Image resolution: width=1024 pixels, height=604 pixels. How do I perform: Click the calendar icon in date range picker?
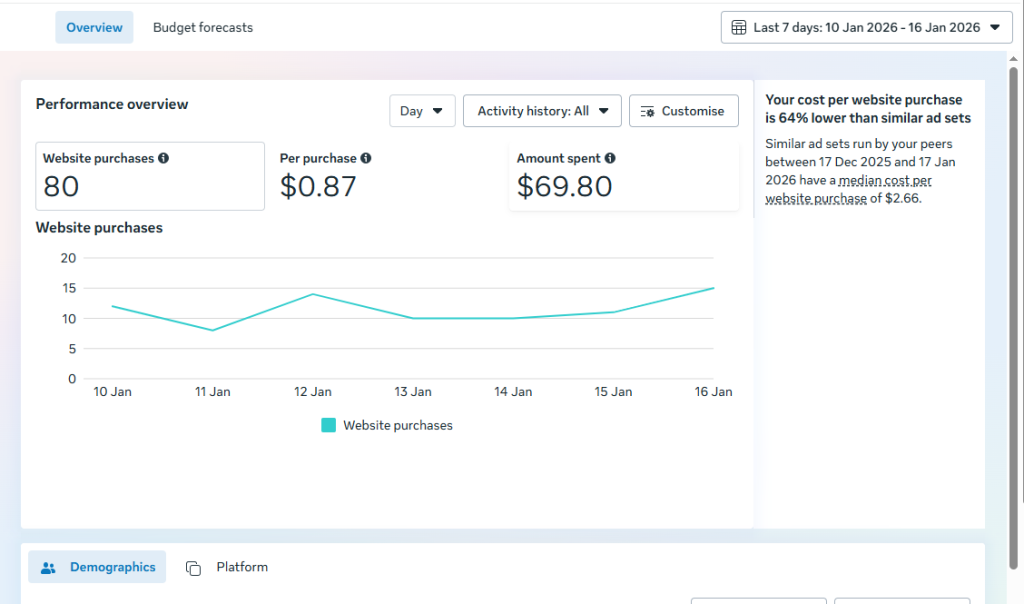click(x=739, y=27)
